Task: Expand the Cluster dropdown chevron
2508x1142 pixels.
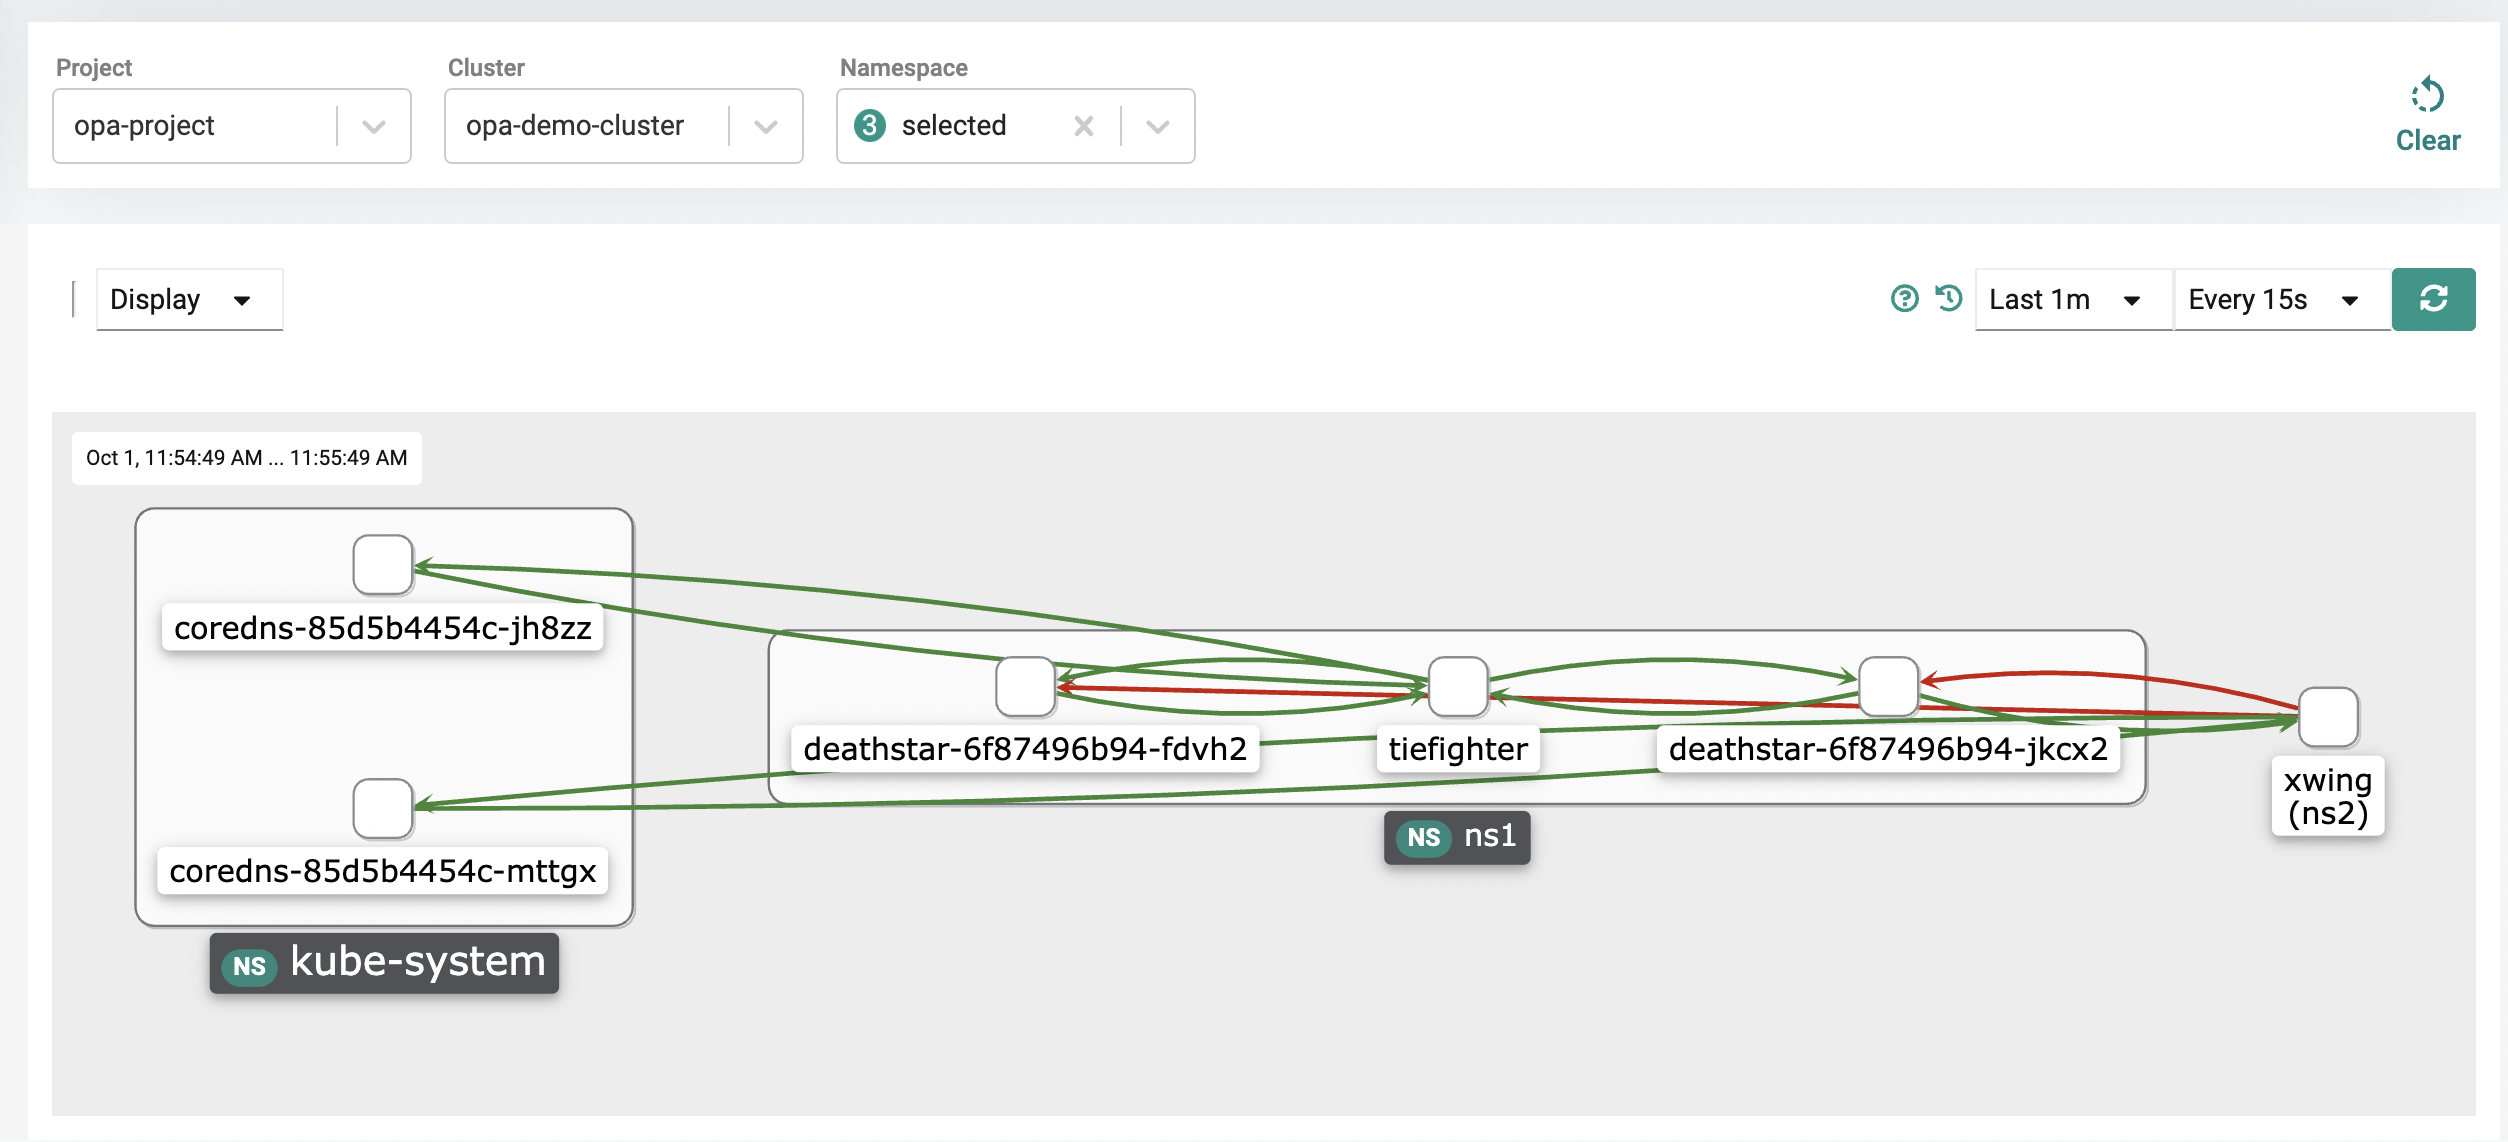Action: tap(766, 127)
